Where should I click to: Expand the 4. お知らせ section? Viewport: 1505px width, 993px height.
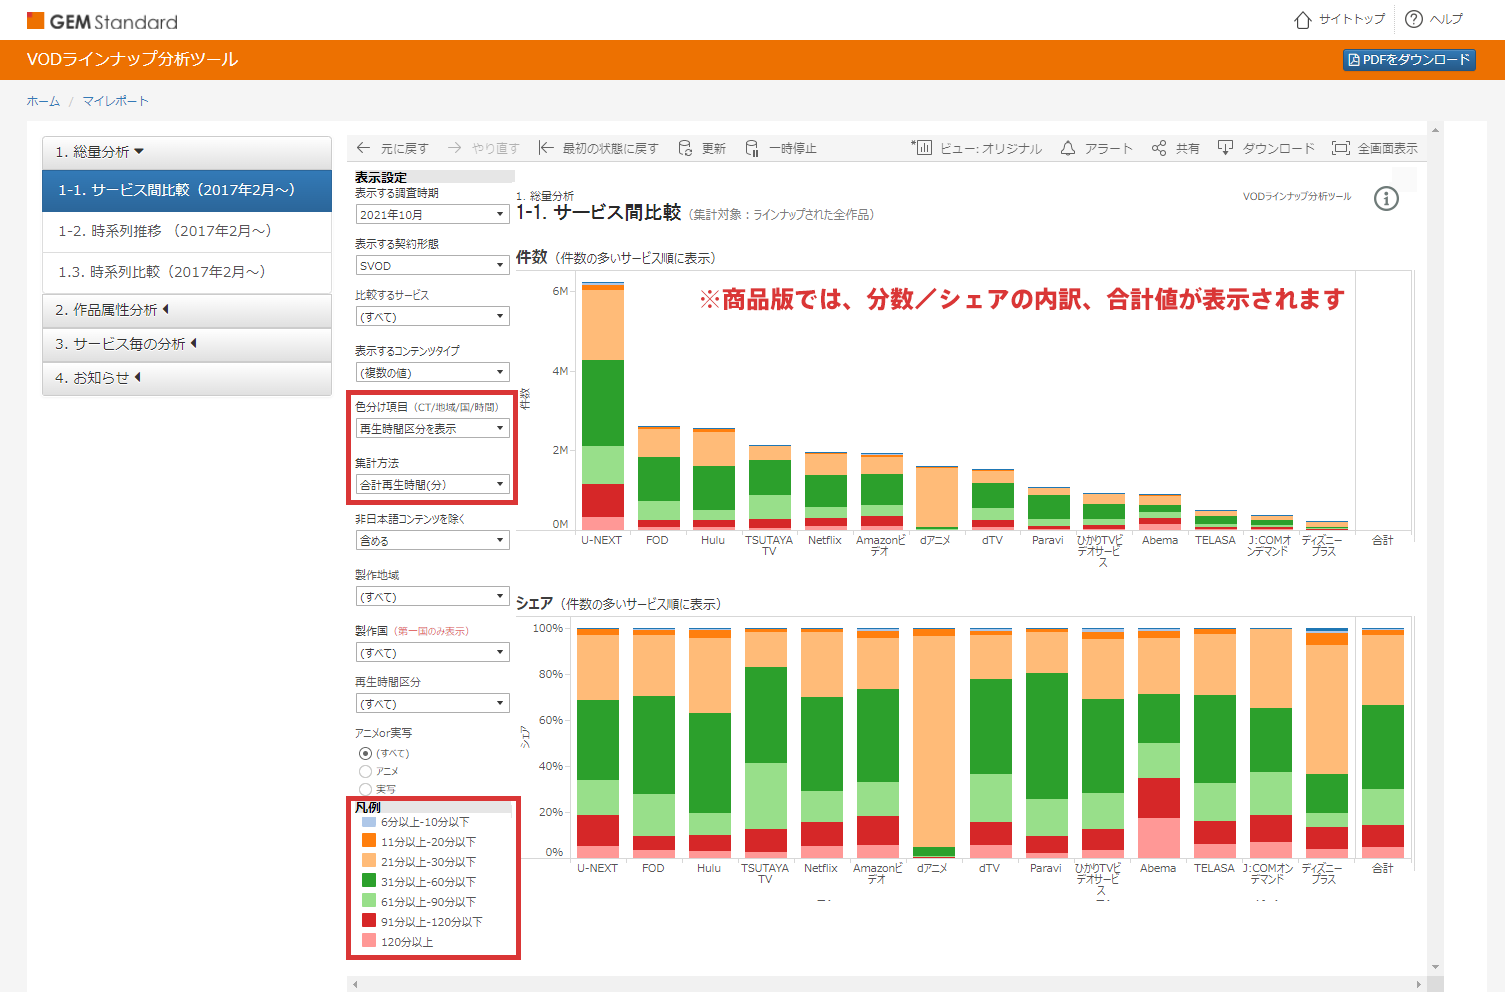click(187, 378)
